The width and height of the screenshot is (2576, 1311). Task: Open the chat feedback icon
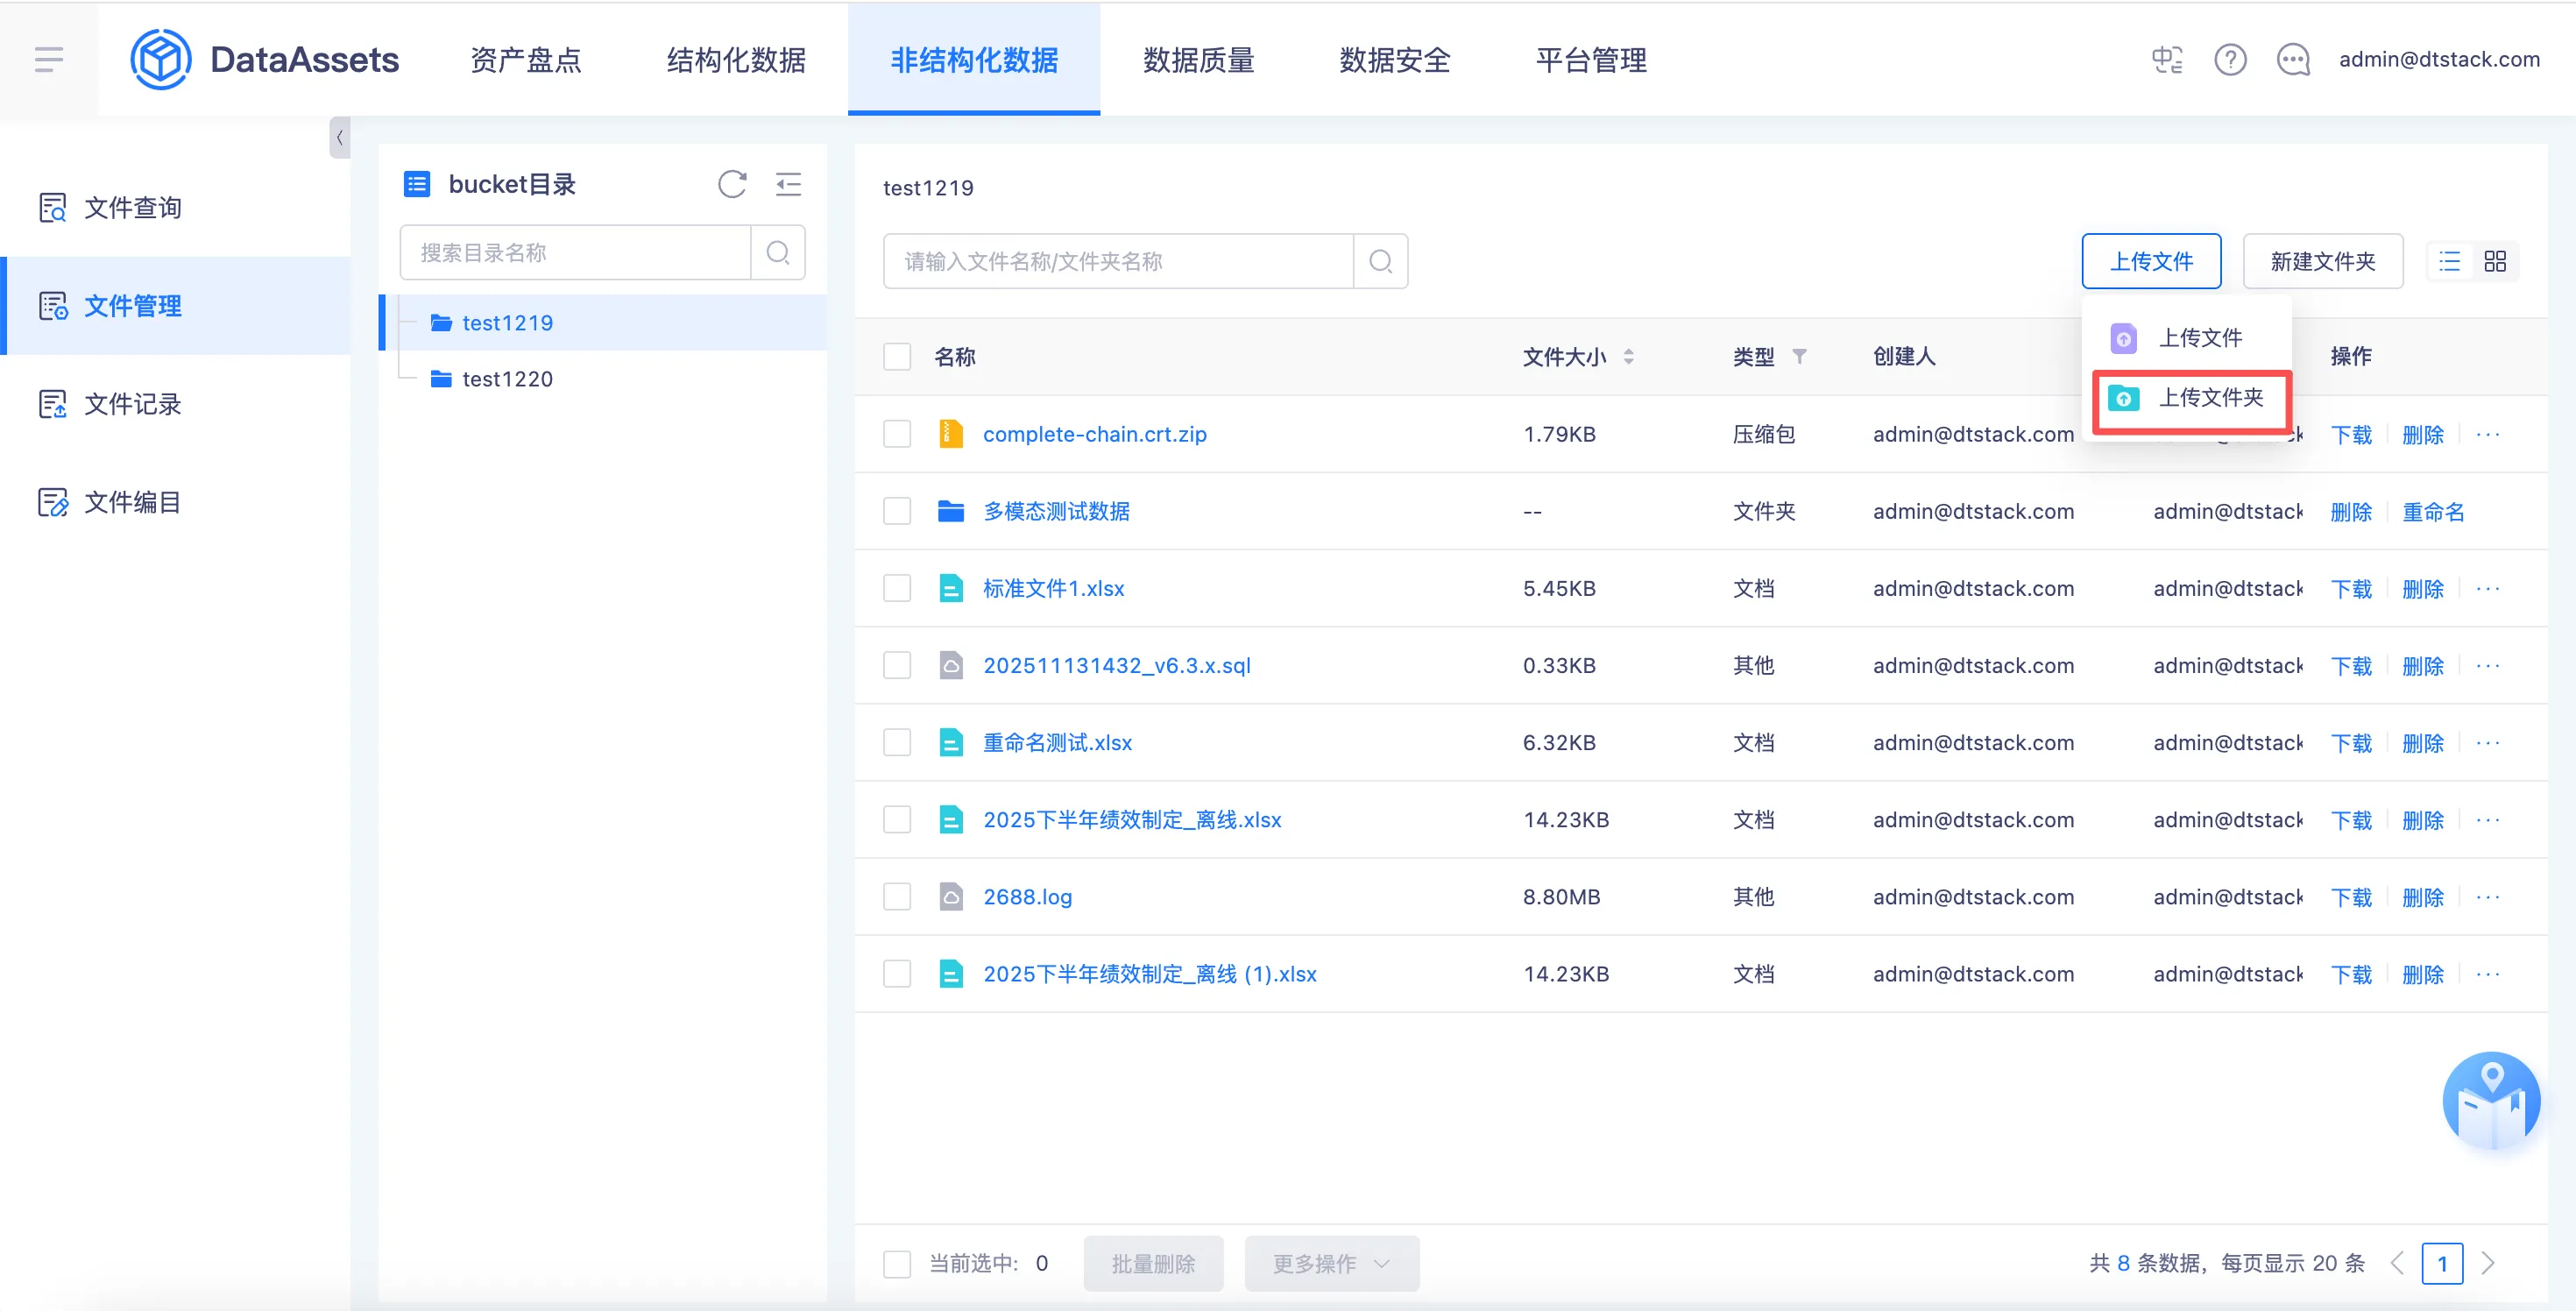2292,60
